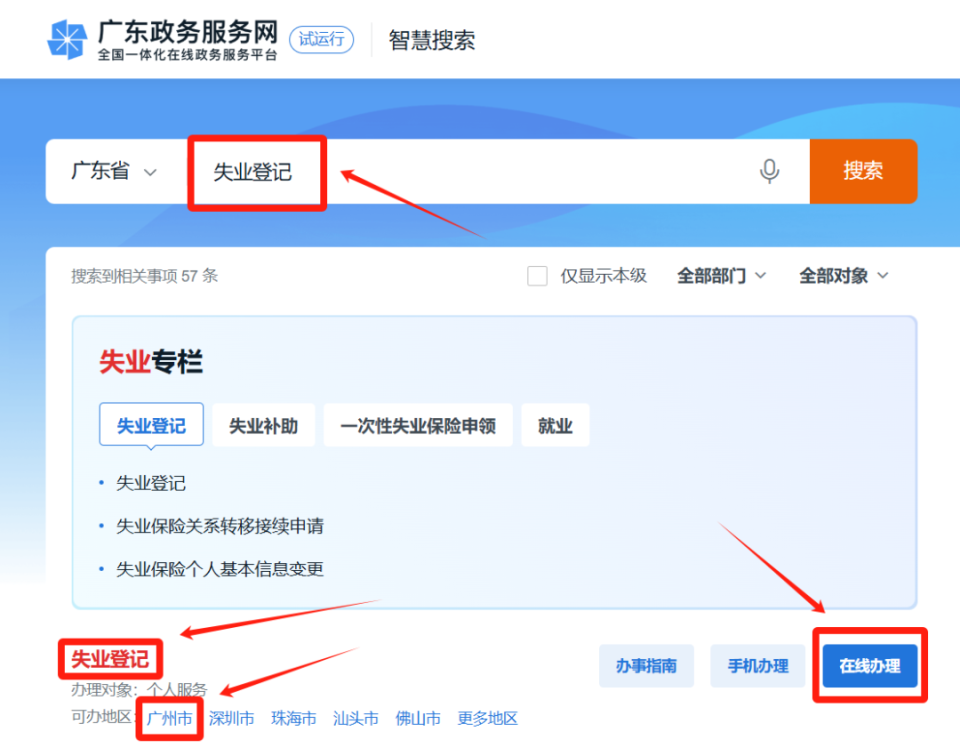The height and width of the screenshot is (748, 960).
Task: Select the 失业登记 tab
Action: pos(151,424)
